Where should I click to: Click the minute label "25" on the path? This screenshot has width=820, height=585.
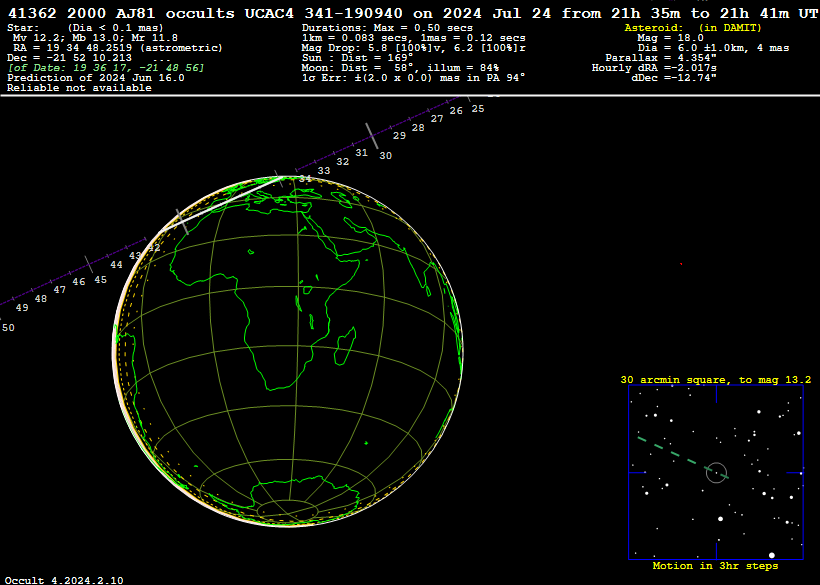[478, 109]
